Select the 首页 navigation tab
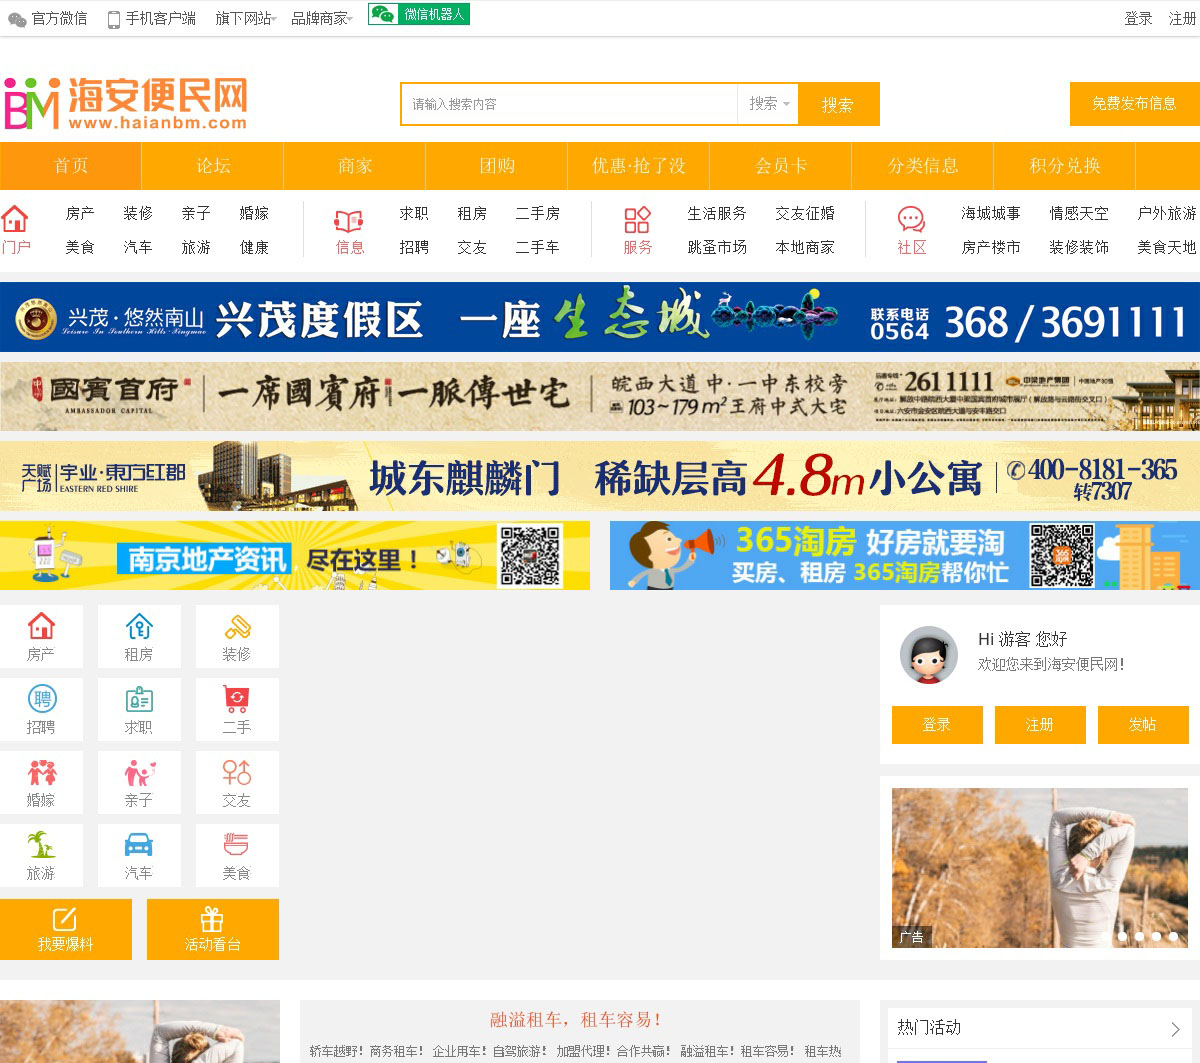Viewport: 1200px width, 1063px height. (x=71, y=166)
